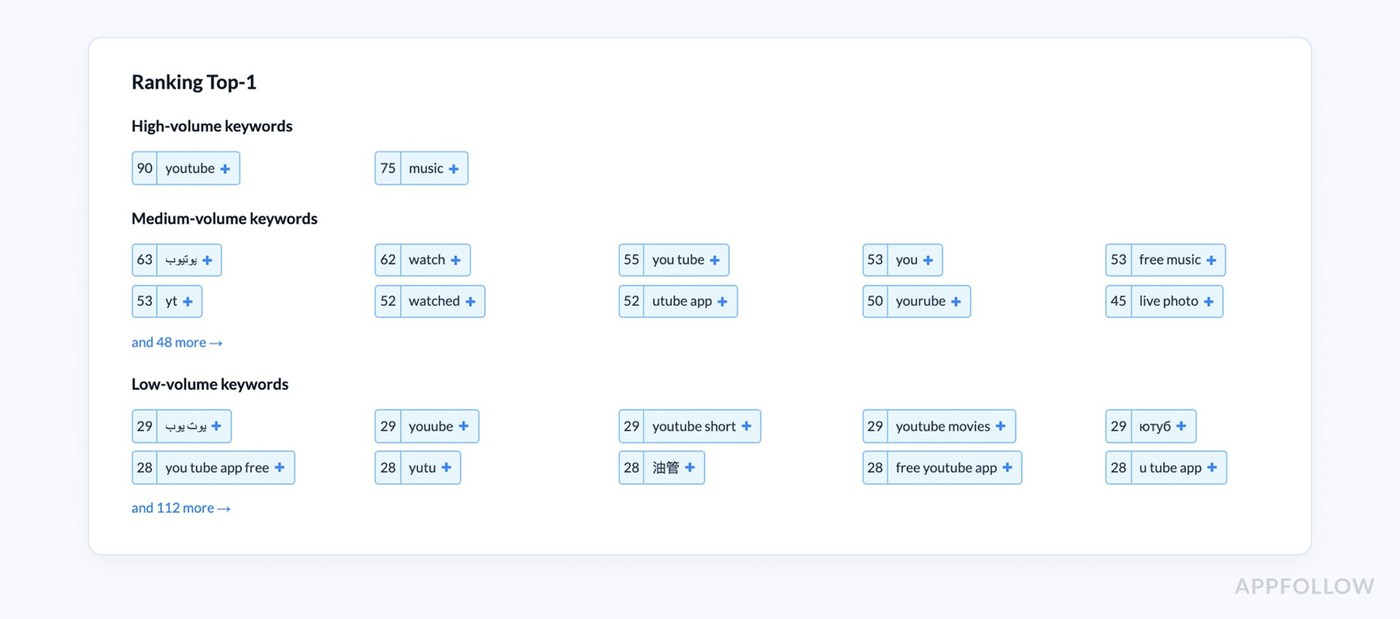Click the 'free youtube app' keyword label

click(946, 468)
